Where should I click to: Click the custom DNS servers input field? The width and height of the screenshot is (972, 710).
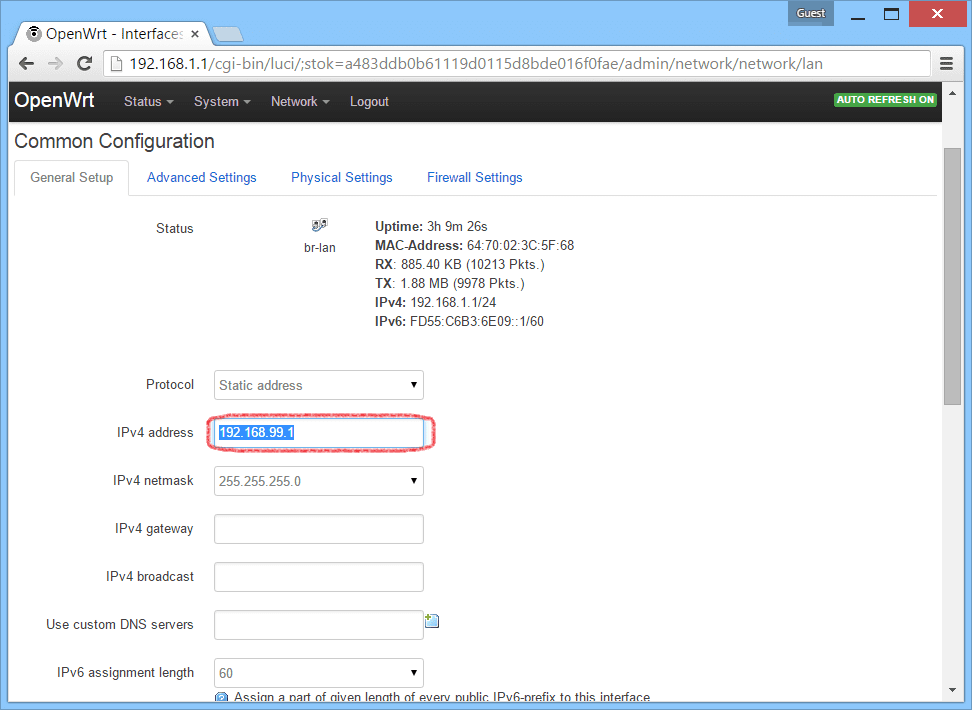tap(319, 625)
